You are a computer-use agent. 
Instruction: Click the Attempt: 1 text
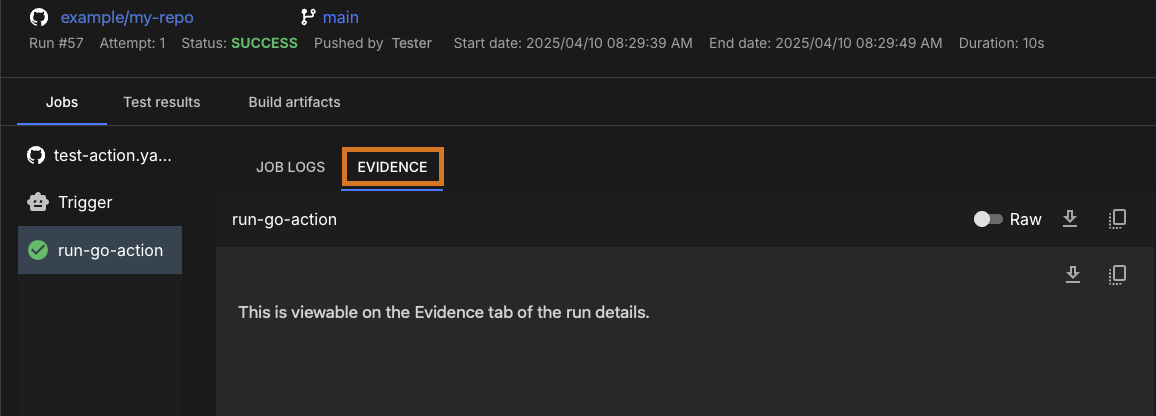tap(133, 44)
